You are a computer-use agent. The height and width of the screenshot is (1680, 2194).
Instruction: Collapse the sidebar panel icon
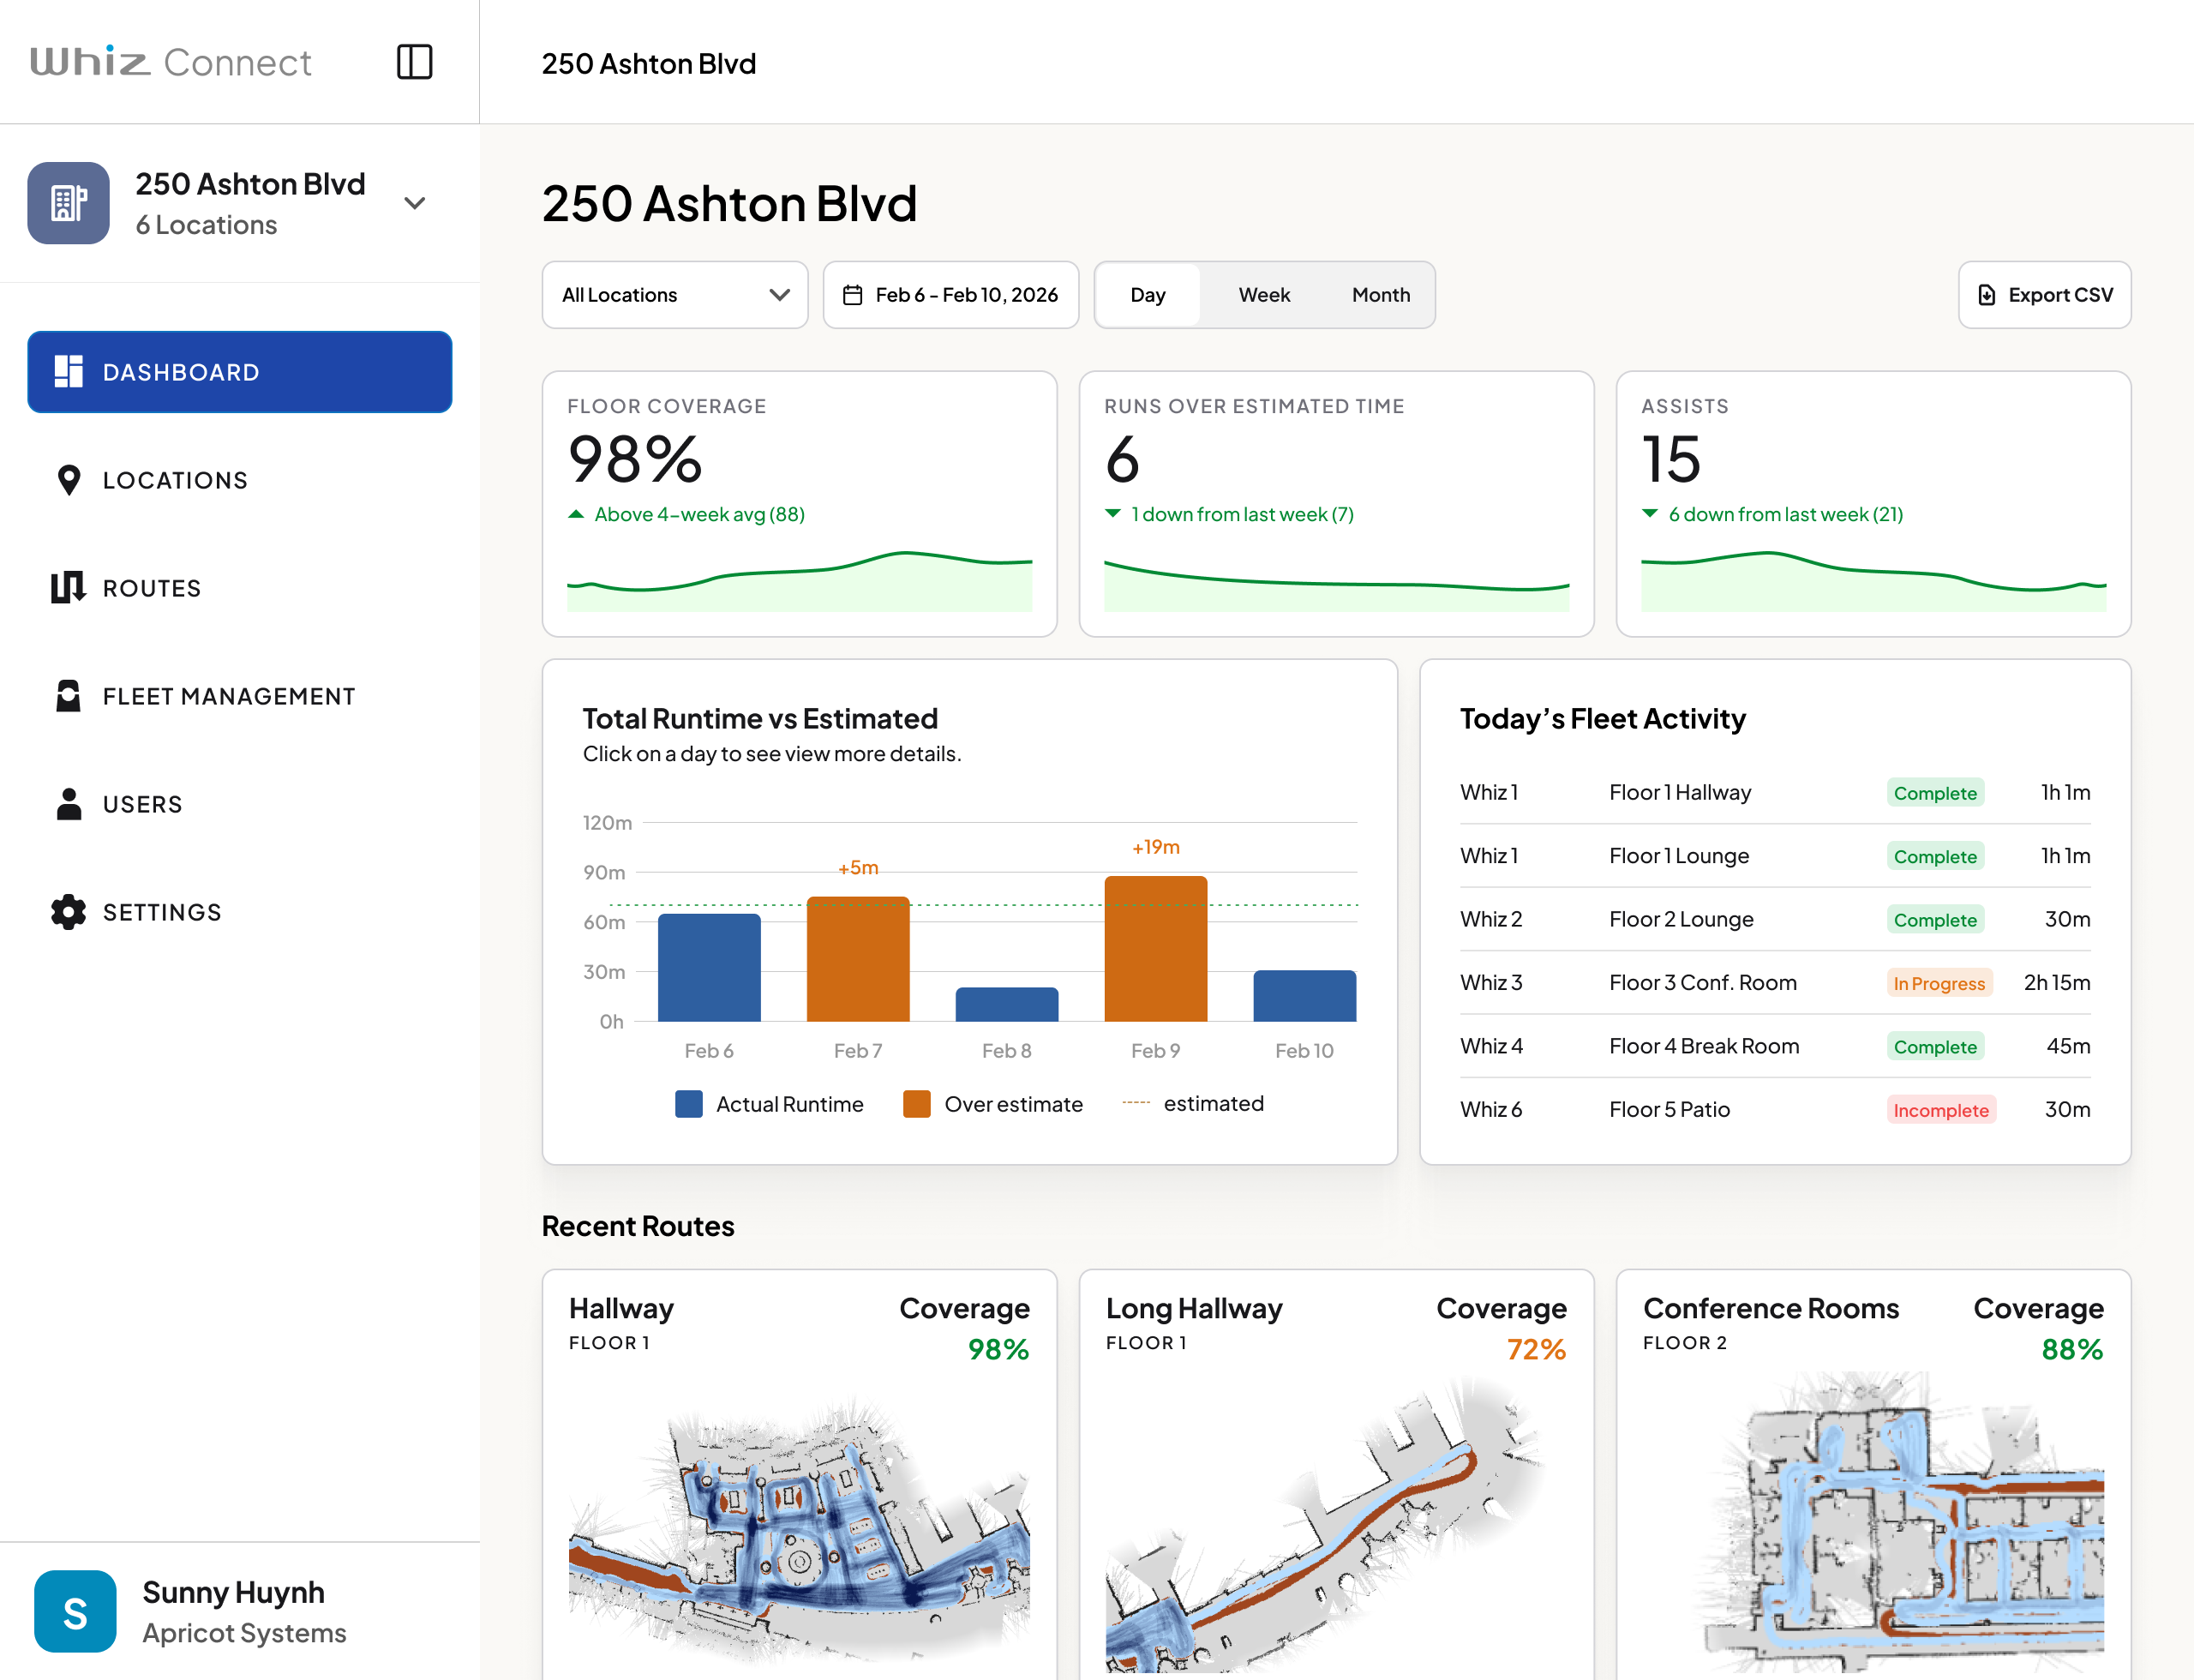pos(414,62)
